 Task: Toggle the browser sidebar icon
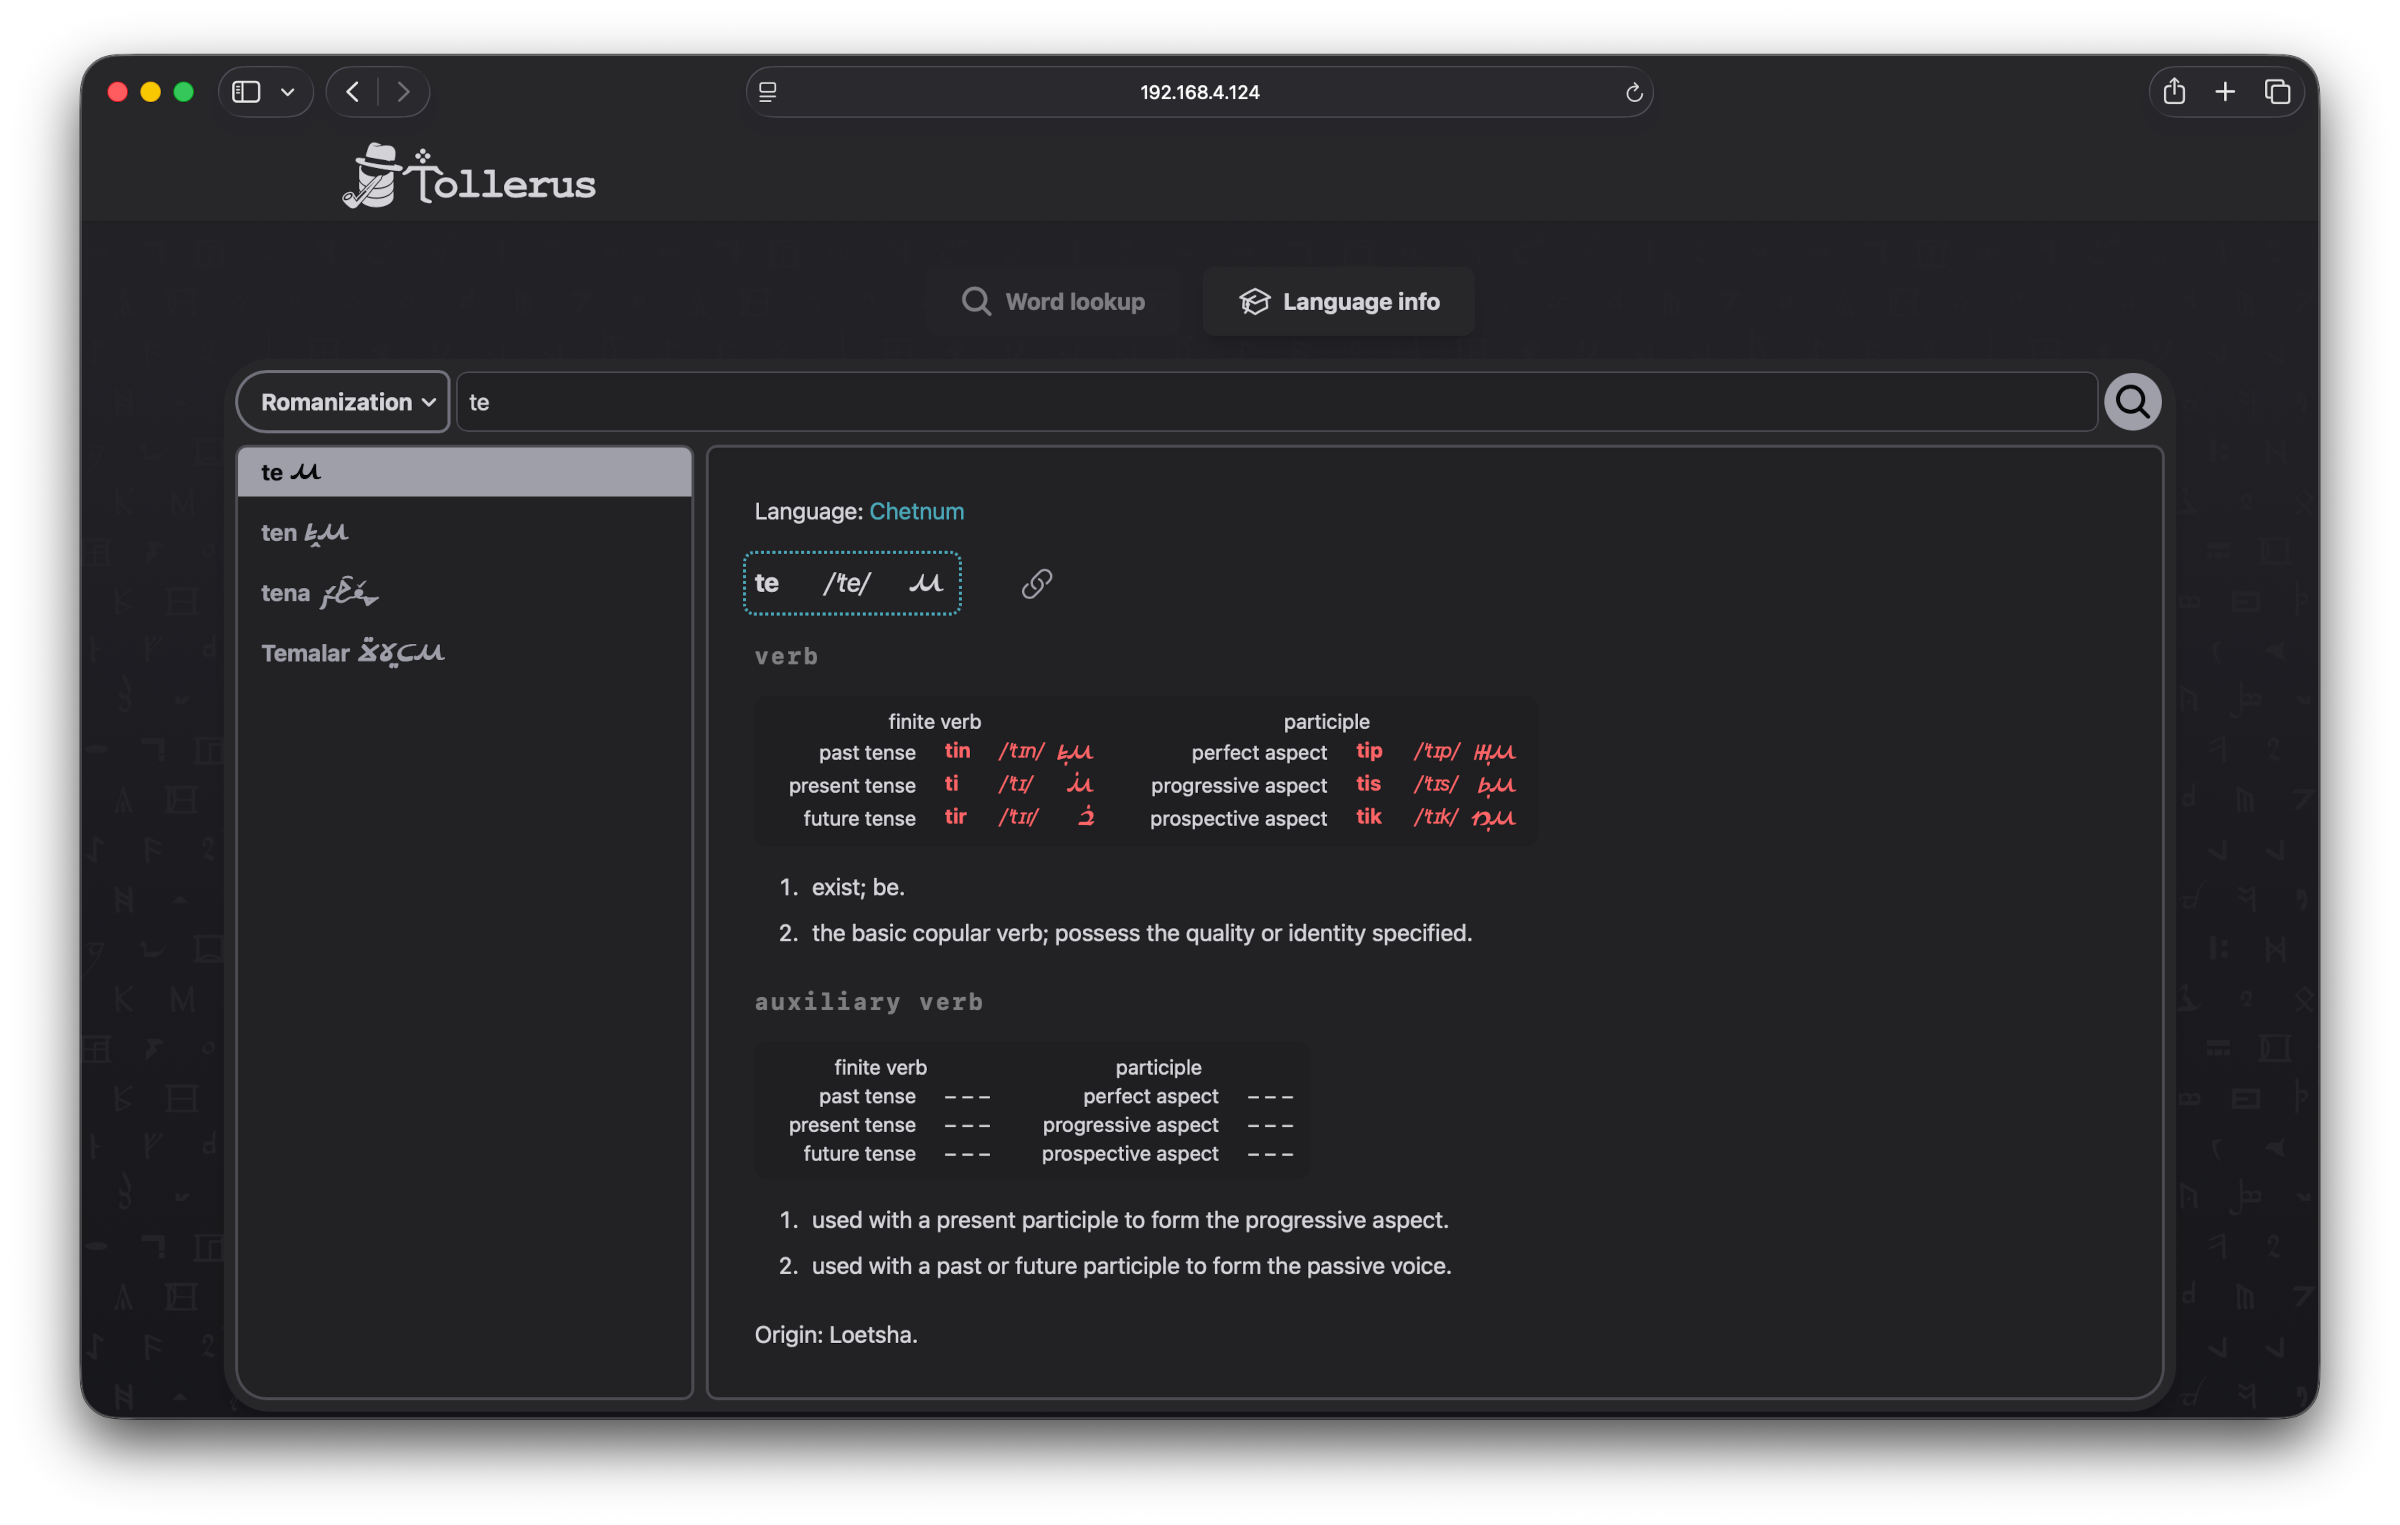(246, 91)
